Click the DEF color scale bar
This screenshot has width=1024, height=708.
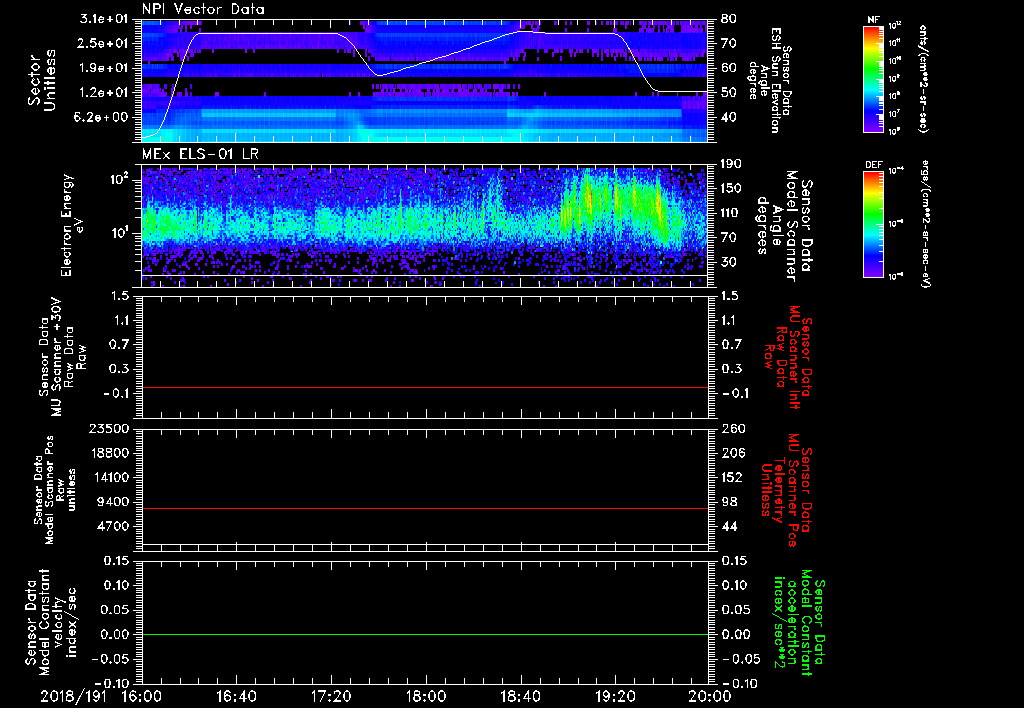coord(873,224)
